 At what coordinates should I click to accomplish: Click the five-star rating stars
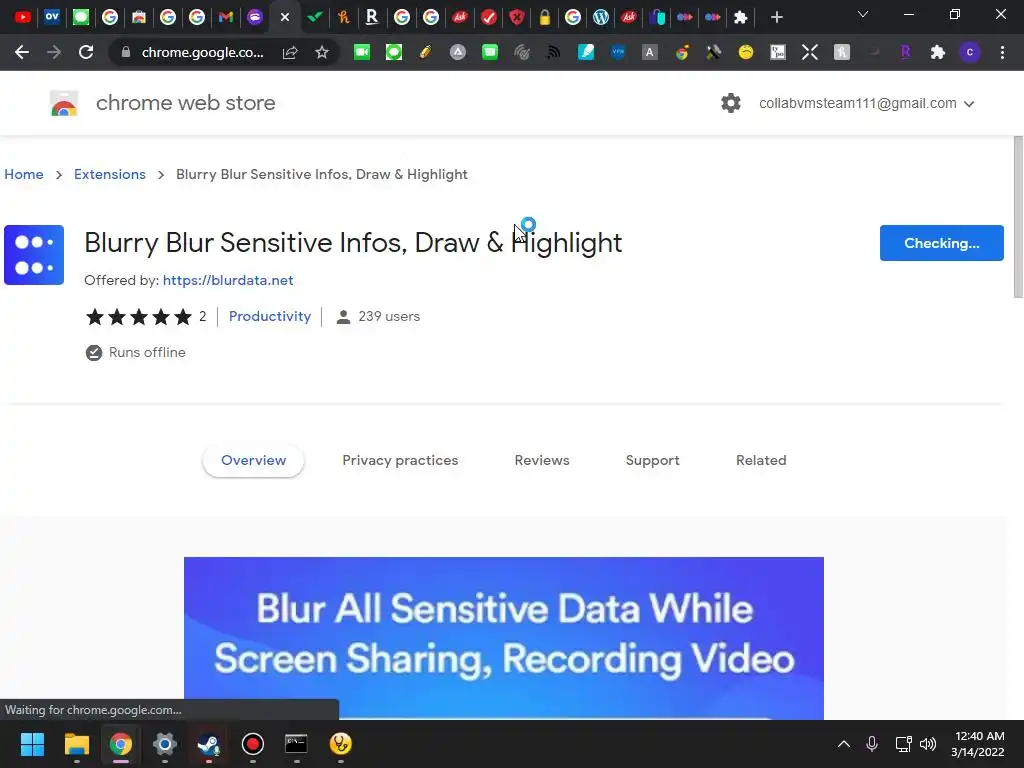[139, 317]
